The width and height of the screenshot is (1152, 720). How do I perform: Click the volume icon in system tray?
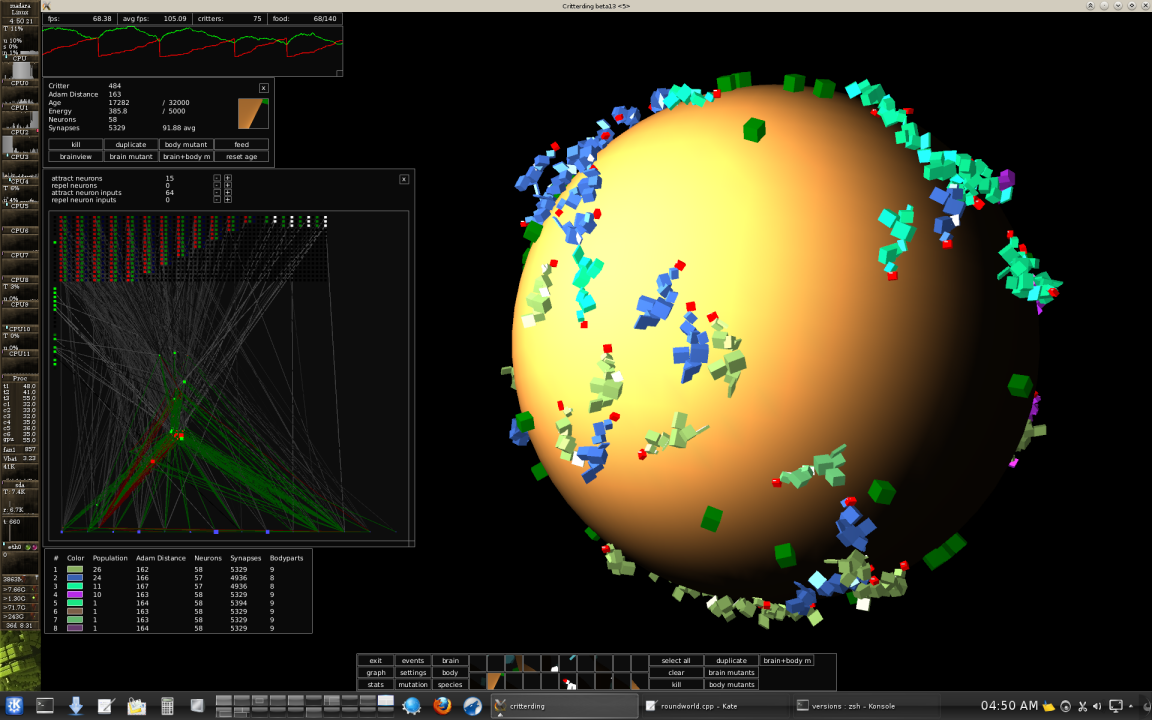click(1098, 706)
